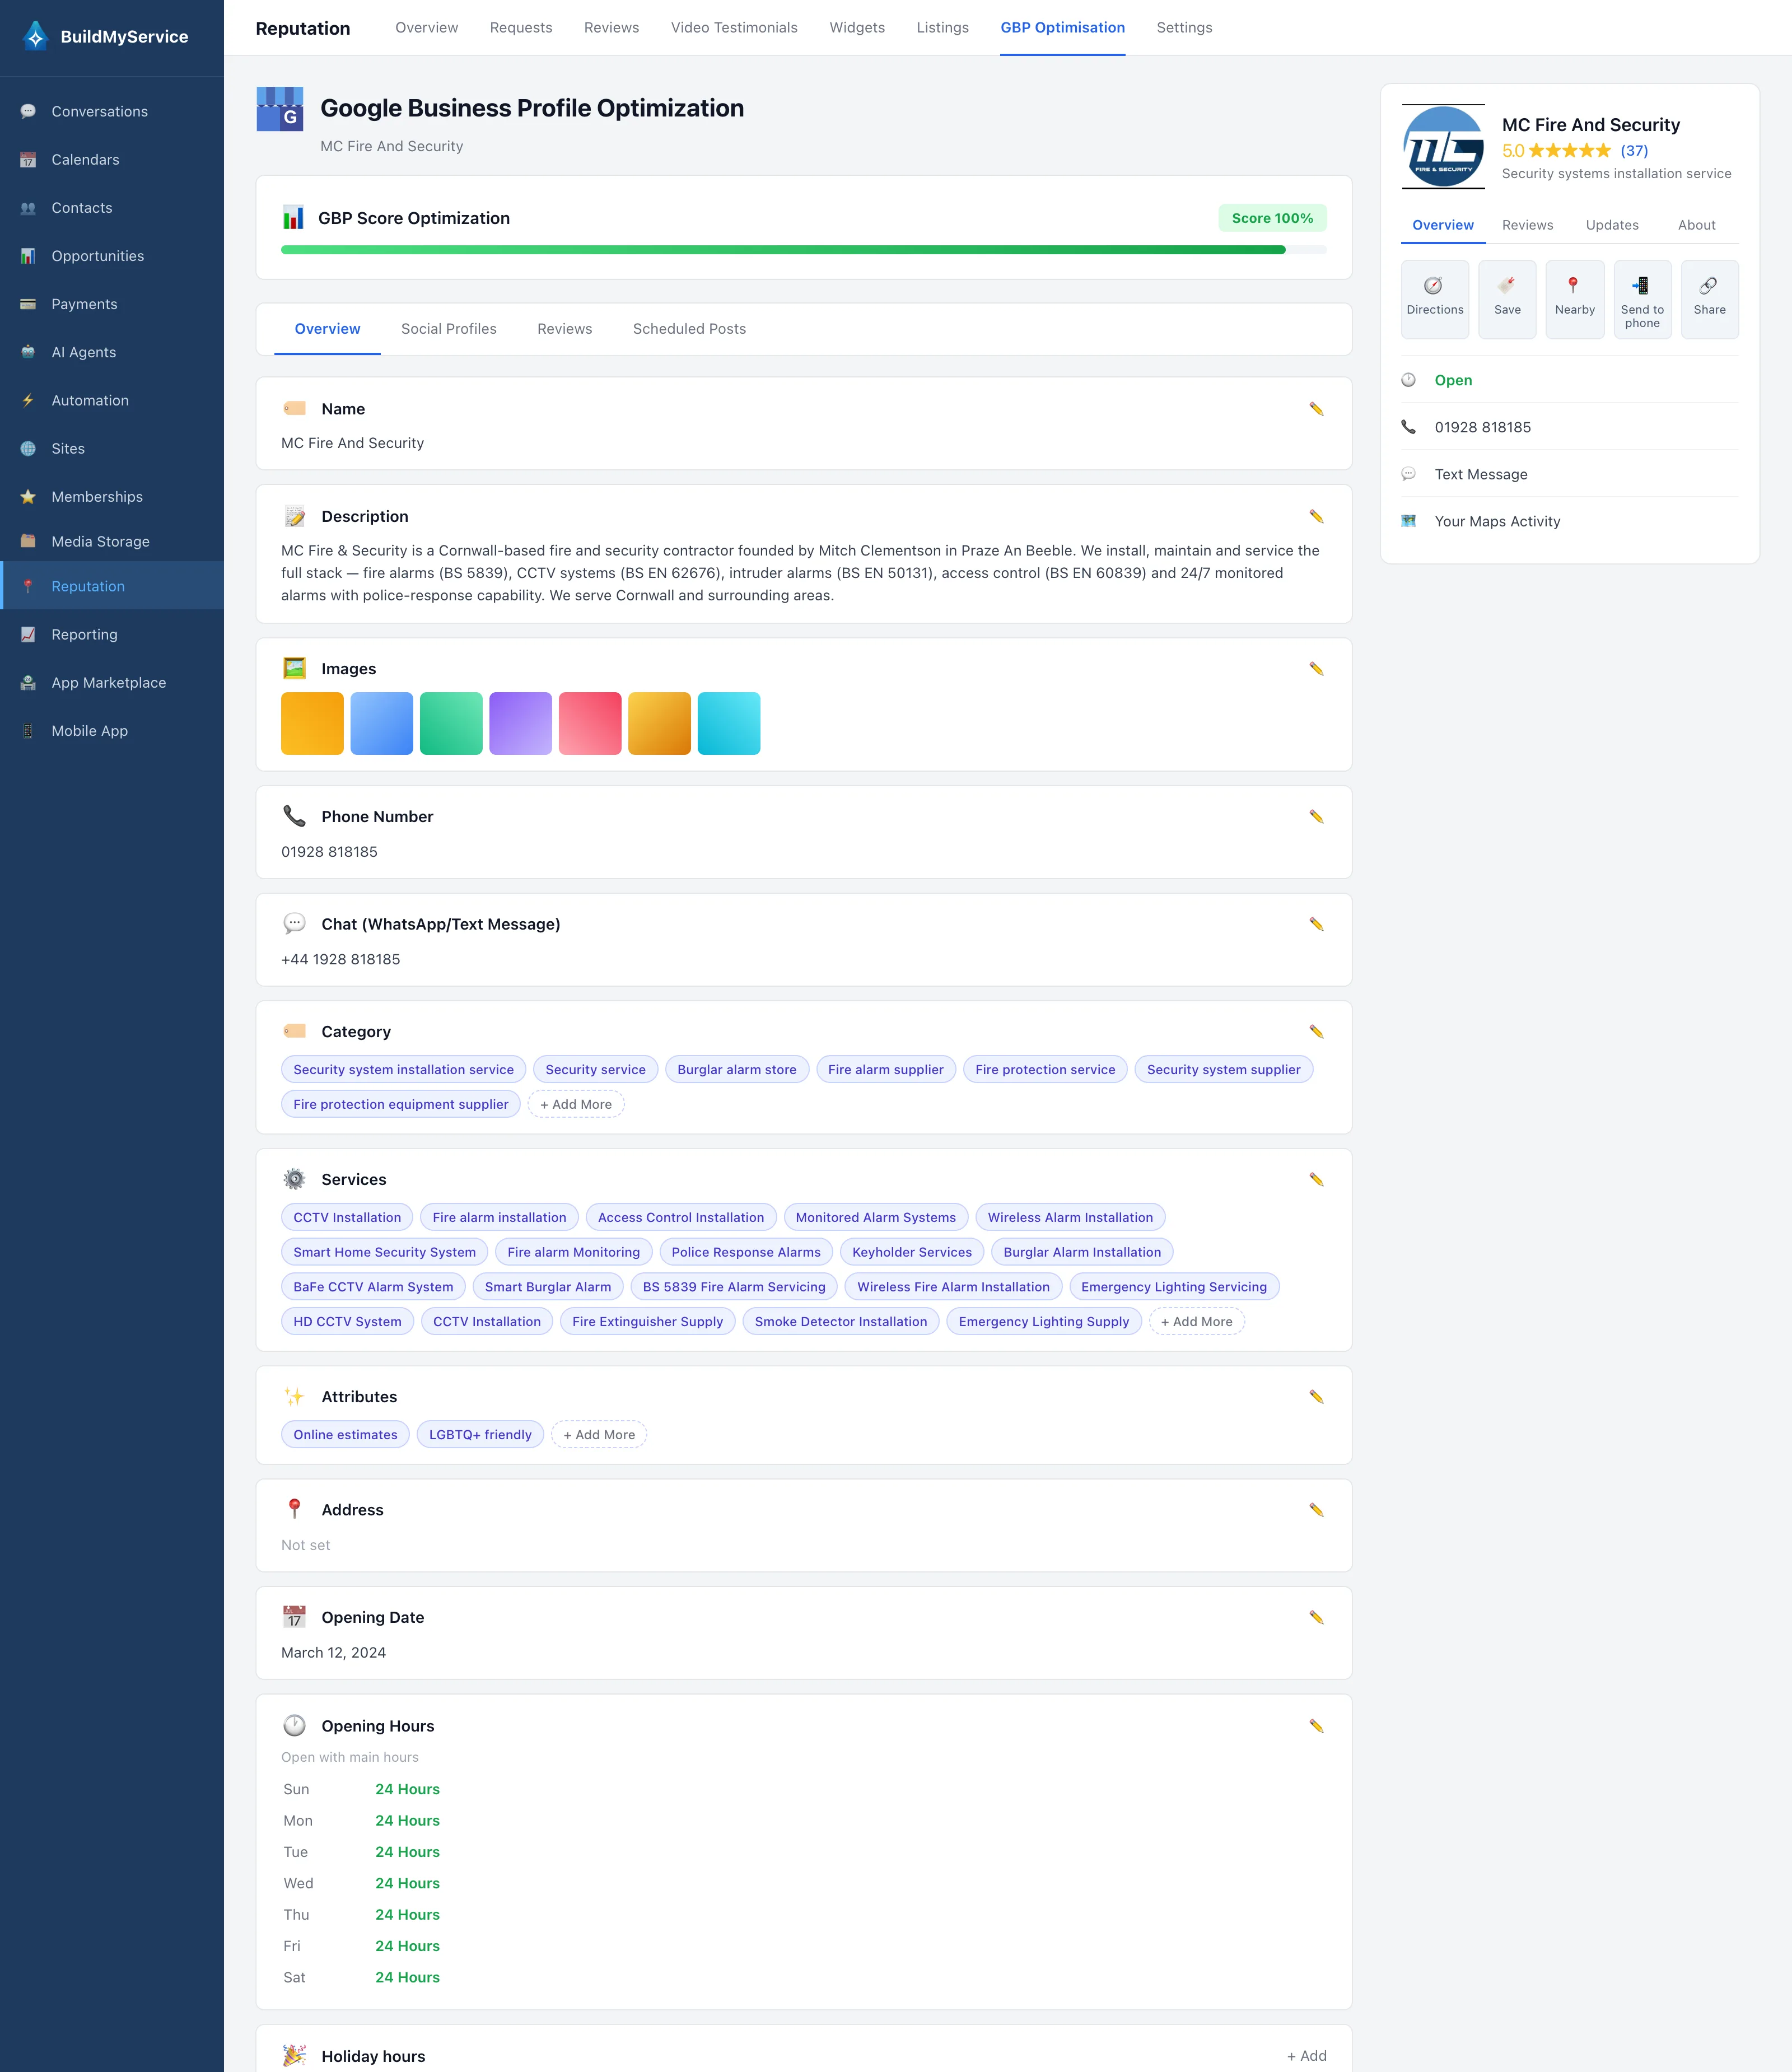Select the orange image thumbnail
The width and height of the screenshot is (1792, 2072).
312,723
